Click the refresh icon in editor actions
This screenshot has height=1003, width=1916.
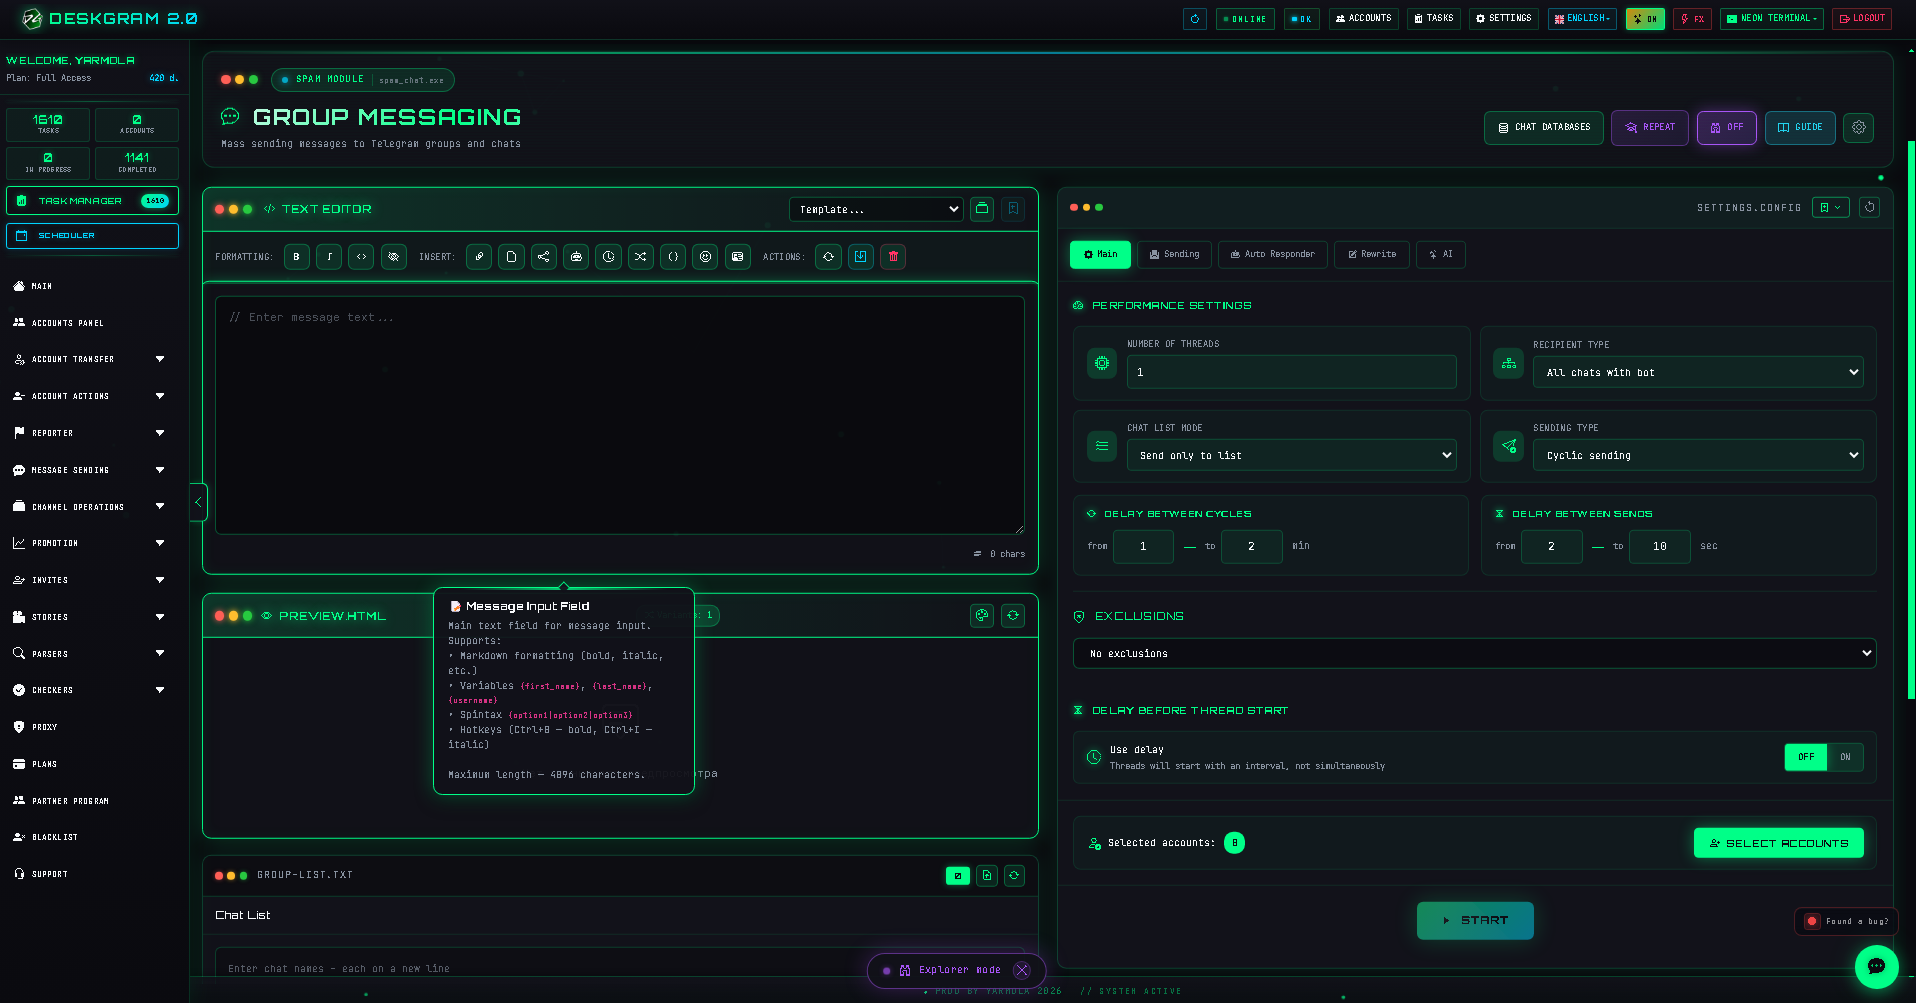(828, 257)
